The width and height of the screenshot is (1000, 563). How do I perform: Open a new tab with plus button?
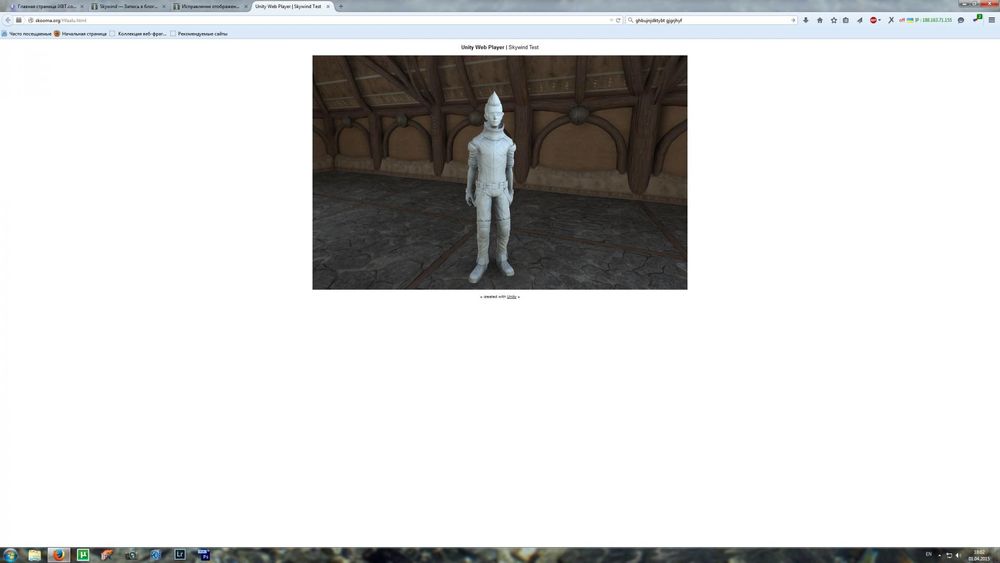pyautogui.click(x=341, y=6)
